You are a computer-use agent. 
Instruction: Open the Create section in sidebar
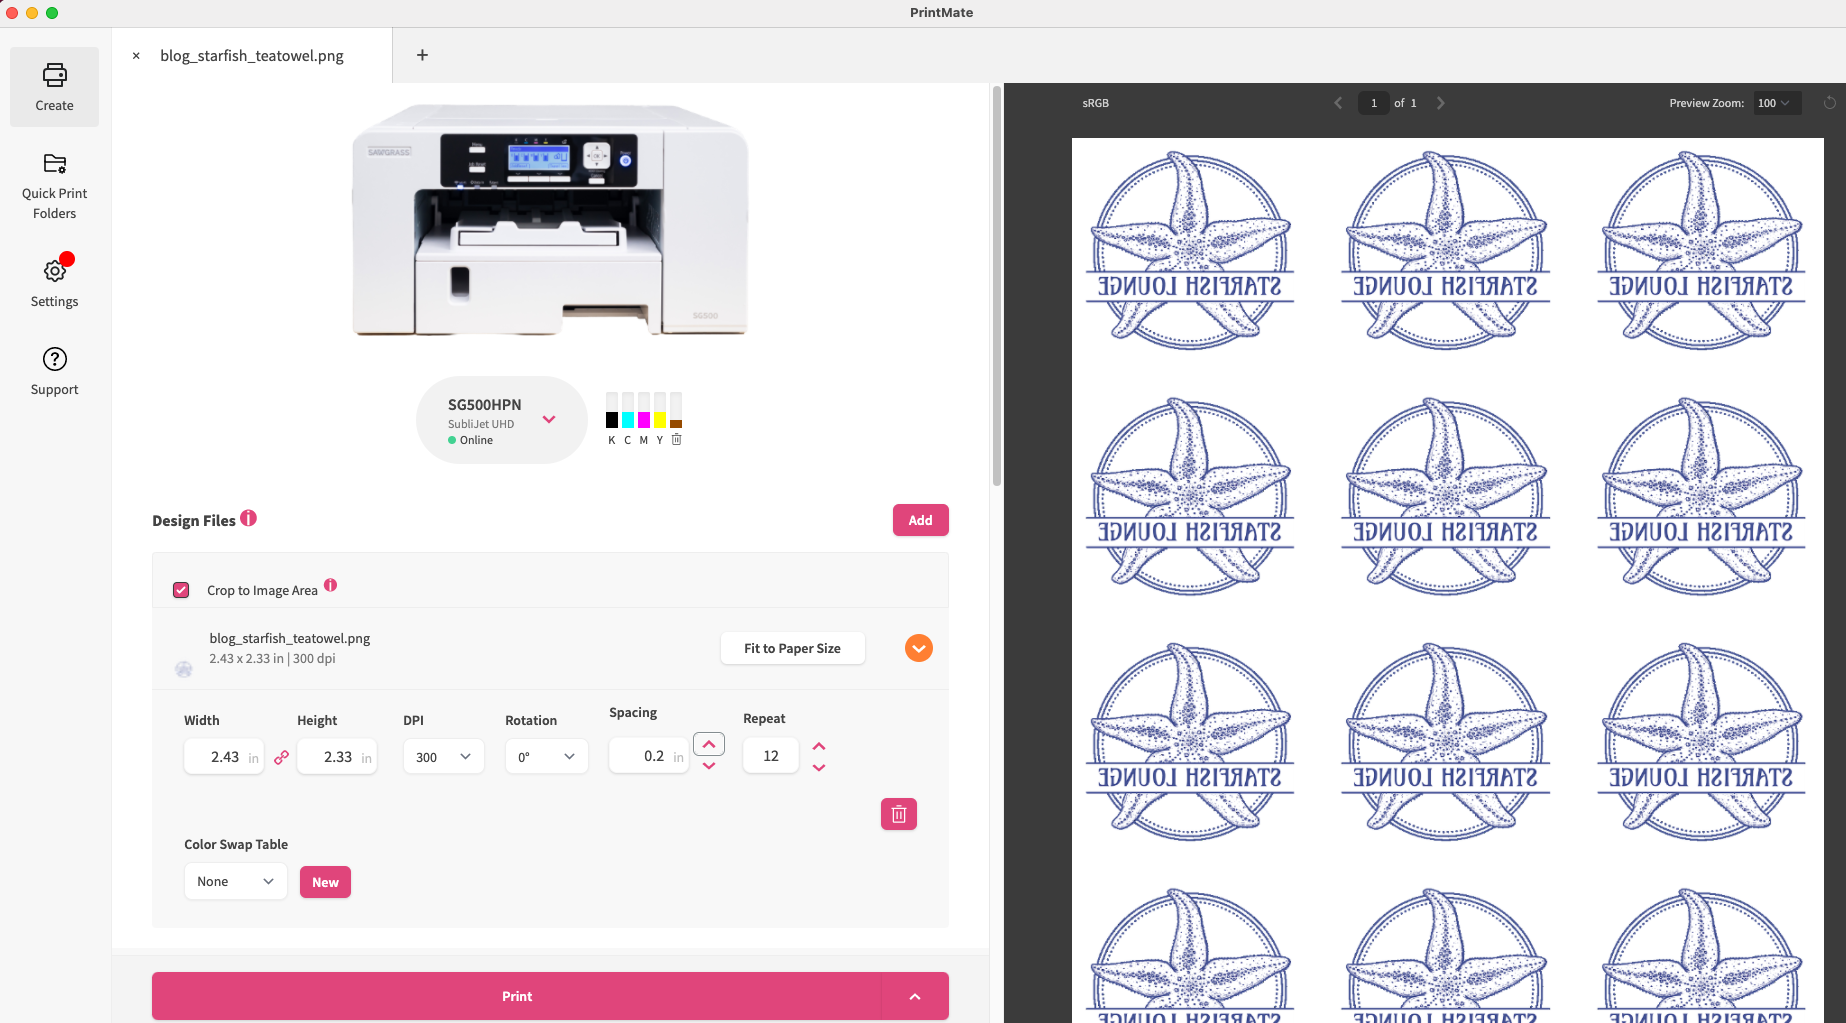pos(54,87)
